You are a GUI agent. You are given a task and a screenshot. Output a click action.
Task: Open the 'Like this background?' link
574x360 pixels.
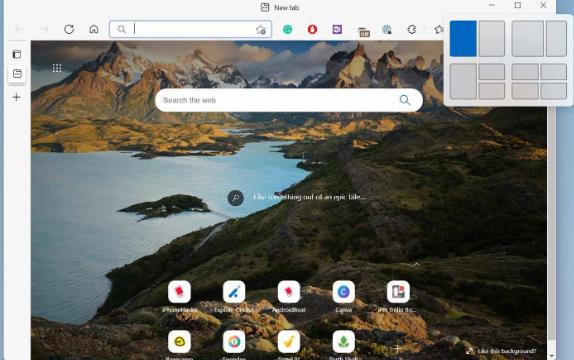(x=502, y=351)
